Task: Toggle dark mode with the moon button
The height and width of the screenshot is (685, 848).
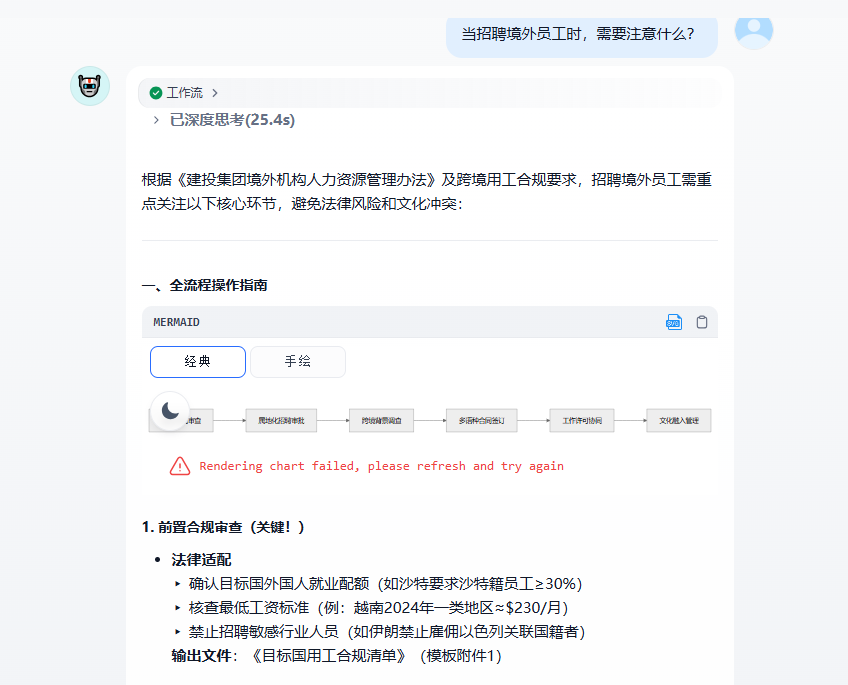Action: click(x=171, y=410)
